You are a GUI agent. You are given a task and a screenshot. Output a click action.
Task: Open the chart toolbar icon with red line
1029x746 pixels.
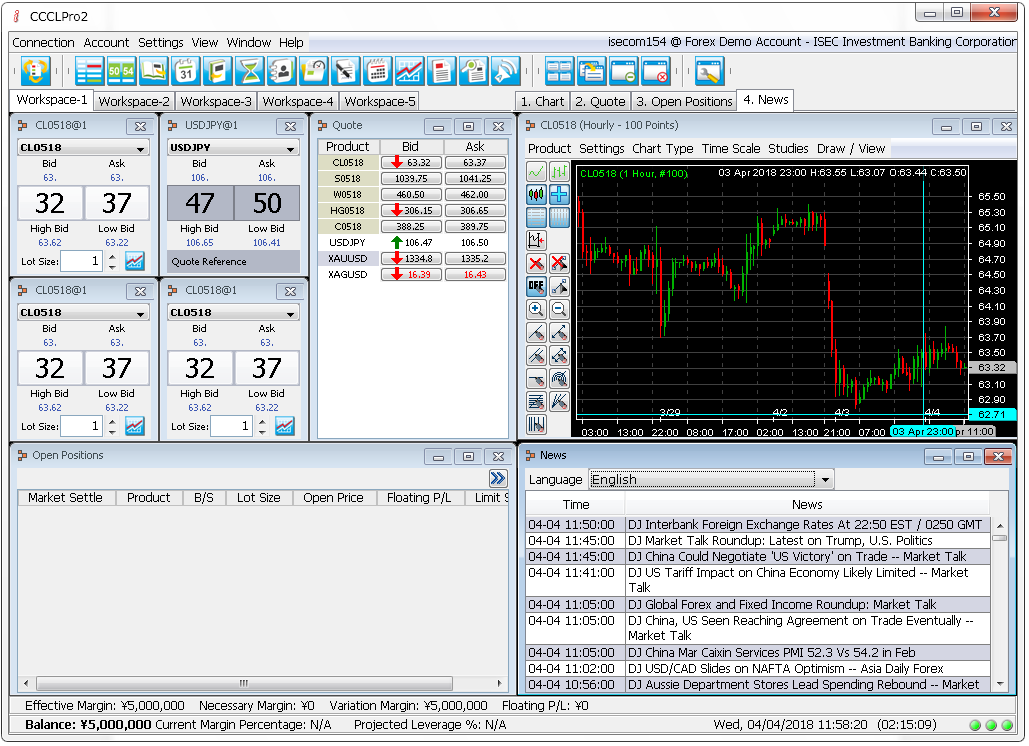(x=410, y=71)
